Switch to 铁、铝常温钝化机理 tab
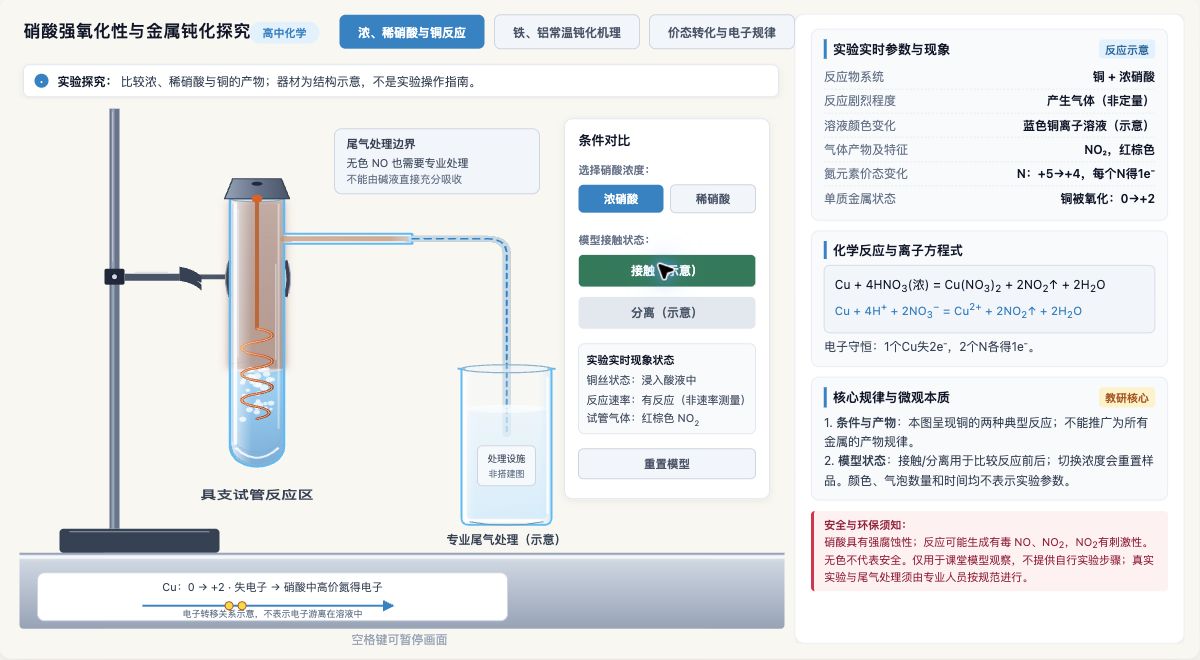Screen dimensions: 1200x660 pyautogui.click(x=567, y=32)
